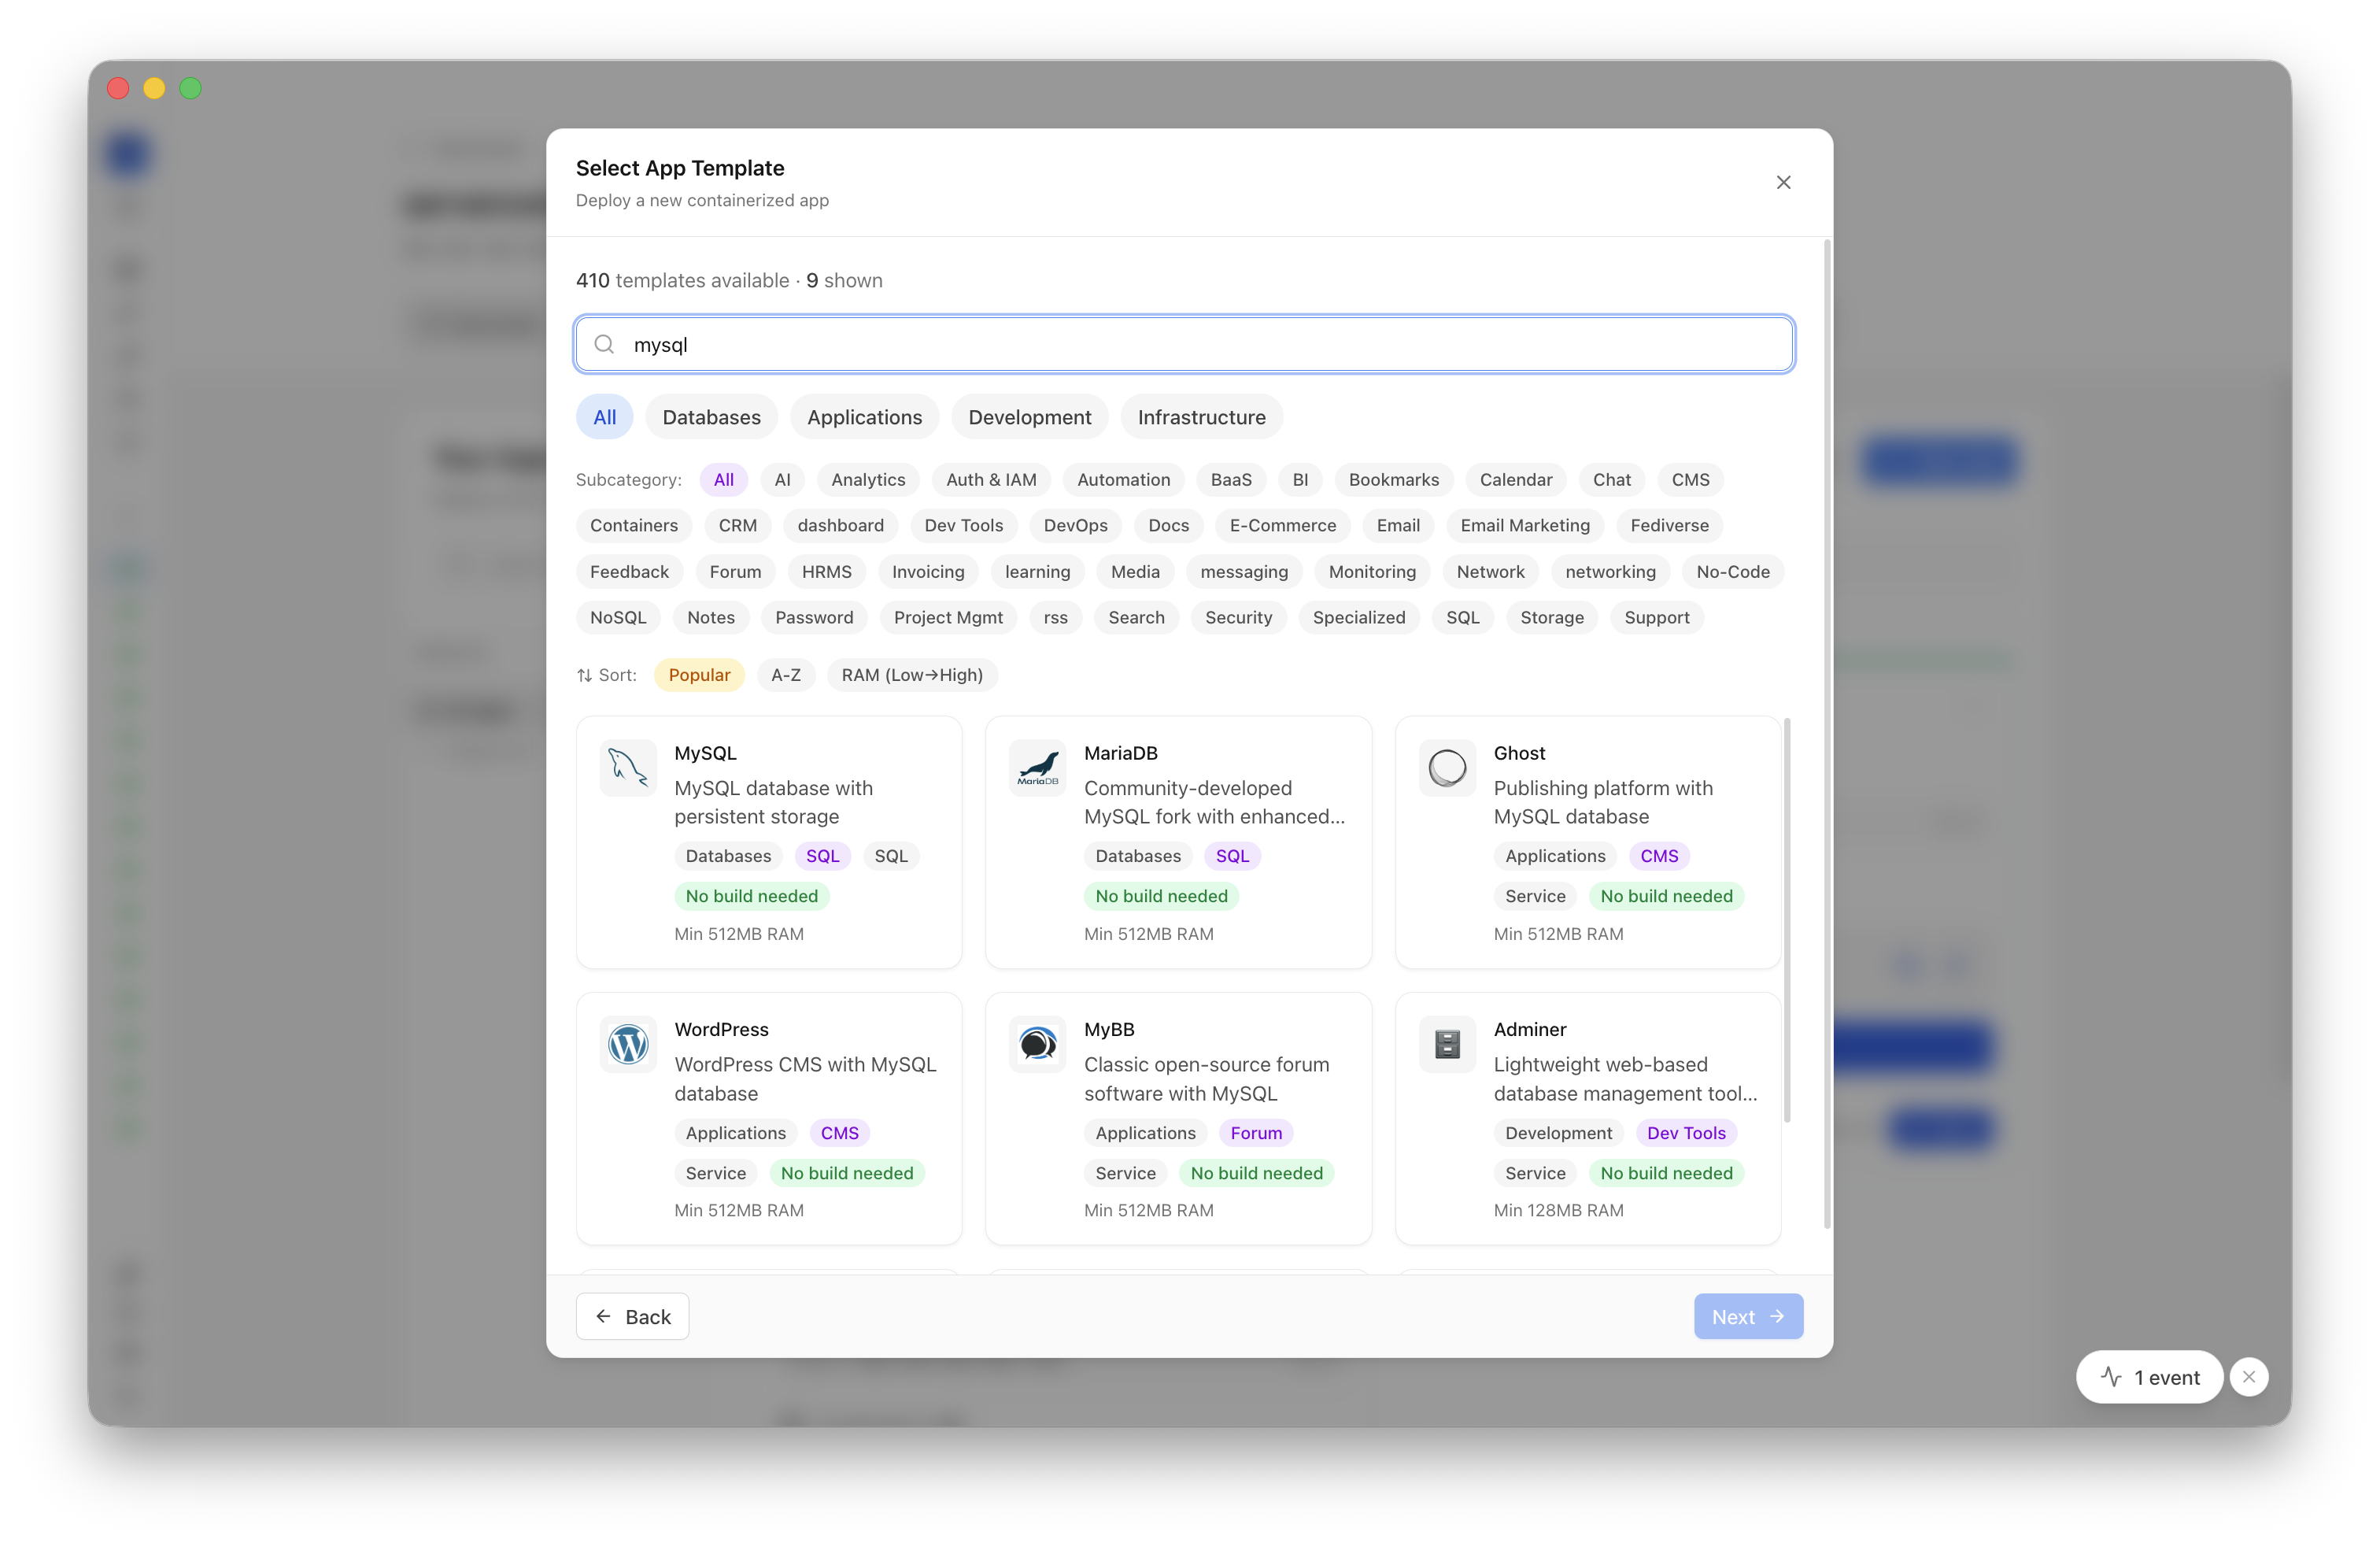Filter by the Security subcategory
Image resolution: width=2380 pixels, height=1543 pixels.
1238,617
